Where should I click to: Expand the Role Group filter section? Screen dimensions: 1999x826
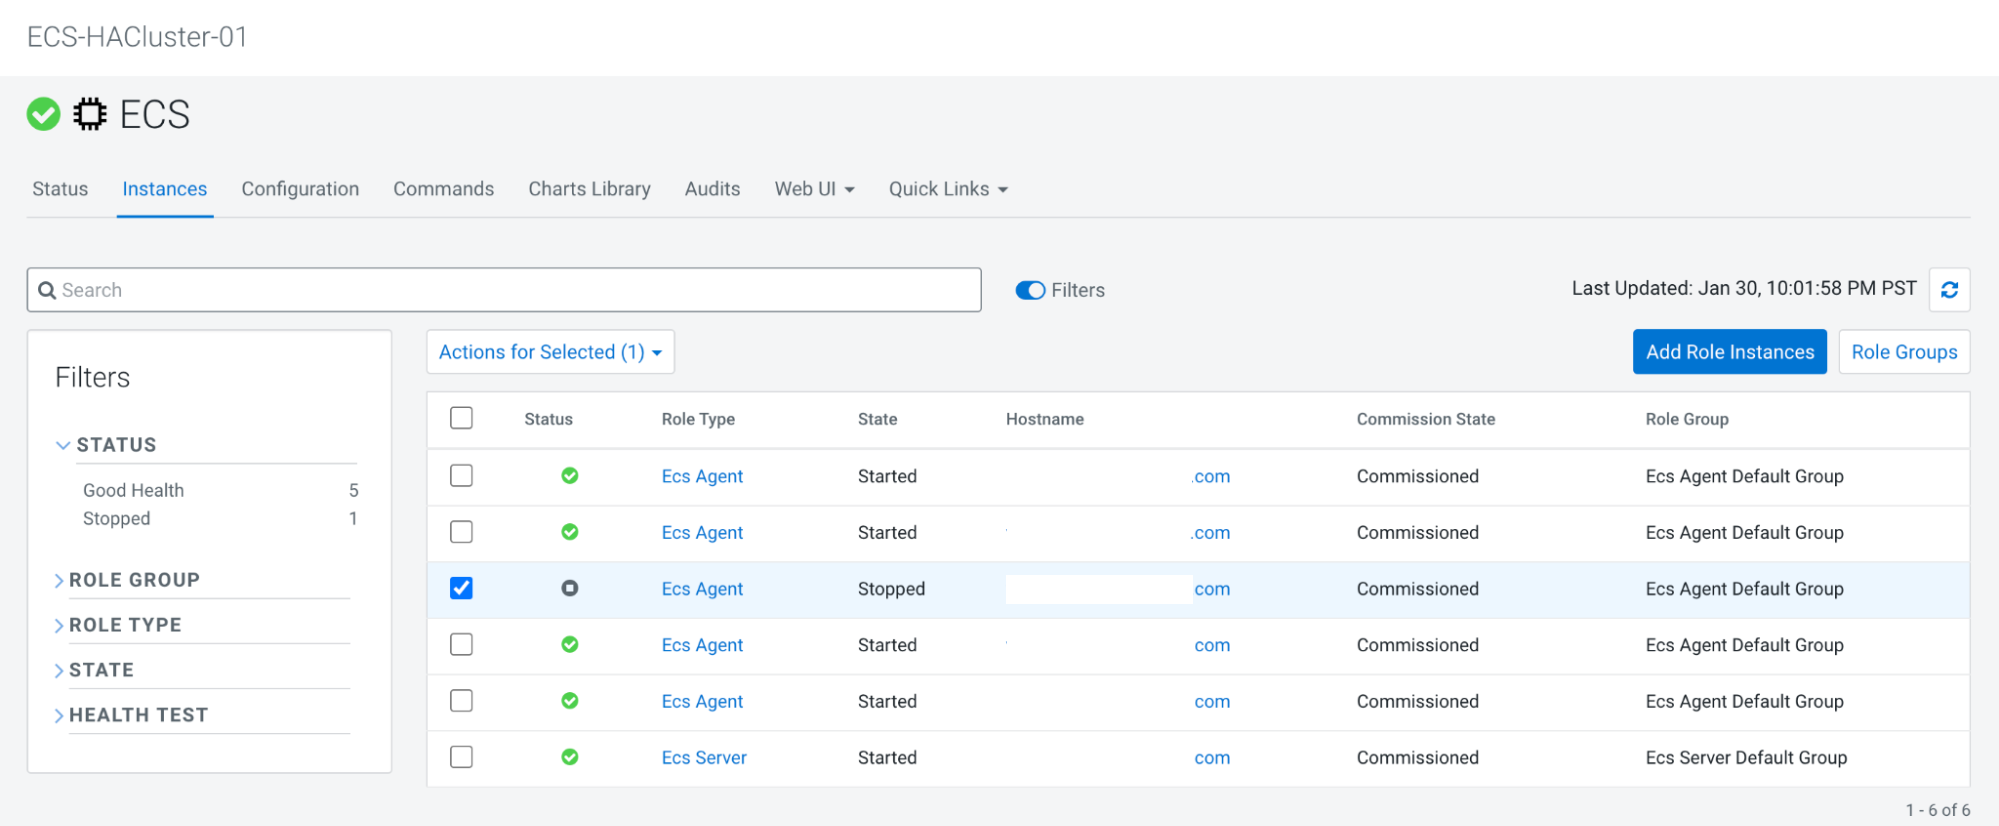point(134,580)
